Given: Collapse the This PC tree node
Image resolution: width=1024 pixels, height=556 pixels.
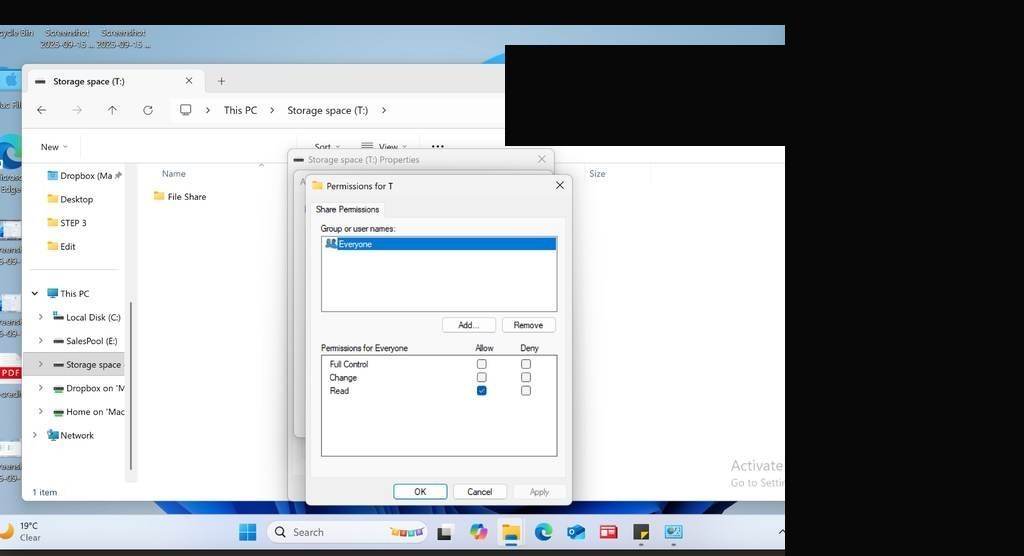Looking at the screenshot, I should [35, 293].
